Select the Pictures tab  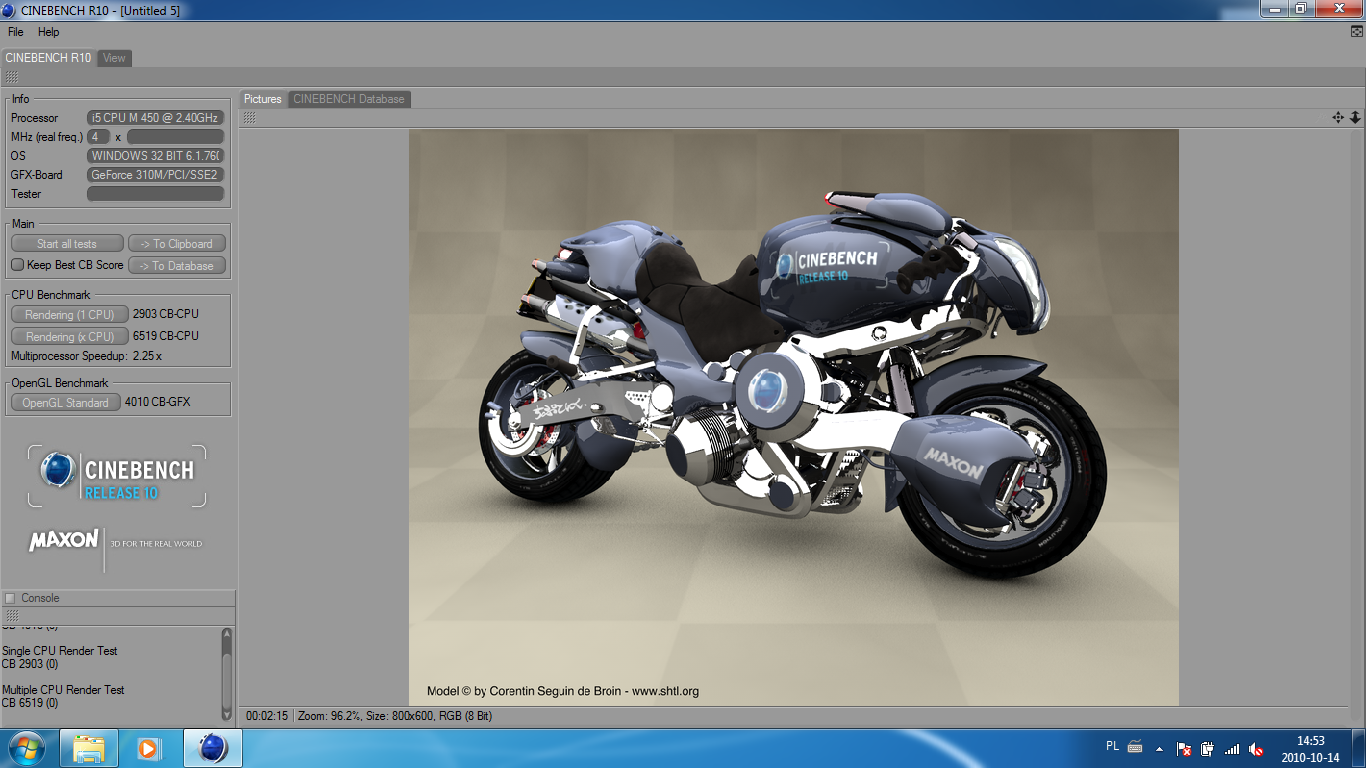[263, 99]
